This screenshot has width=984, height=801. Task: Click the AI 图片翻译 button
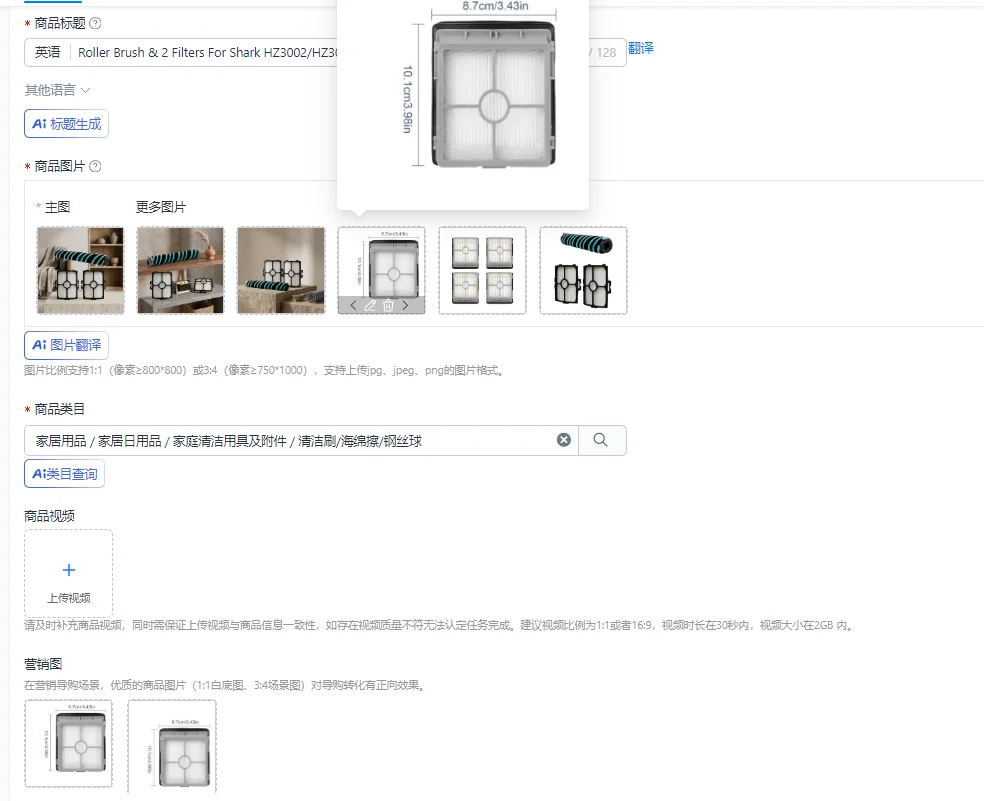coord(67,345)
